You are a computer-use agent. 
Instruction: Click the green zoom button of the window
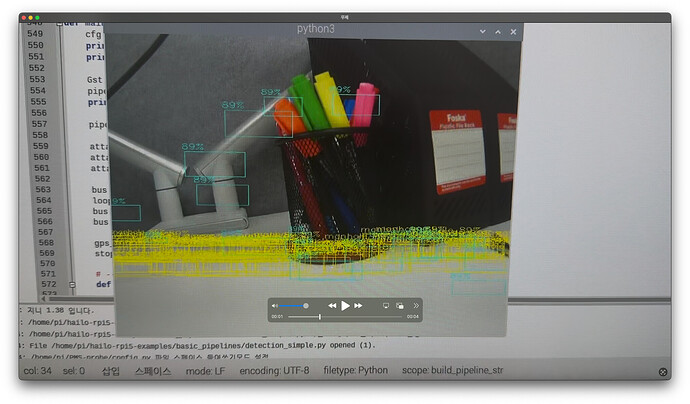(38, 18)
